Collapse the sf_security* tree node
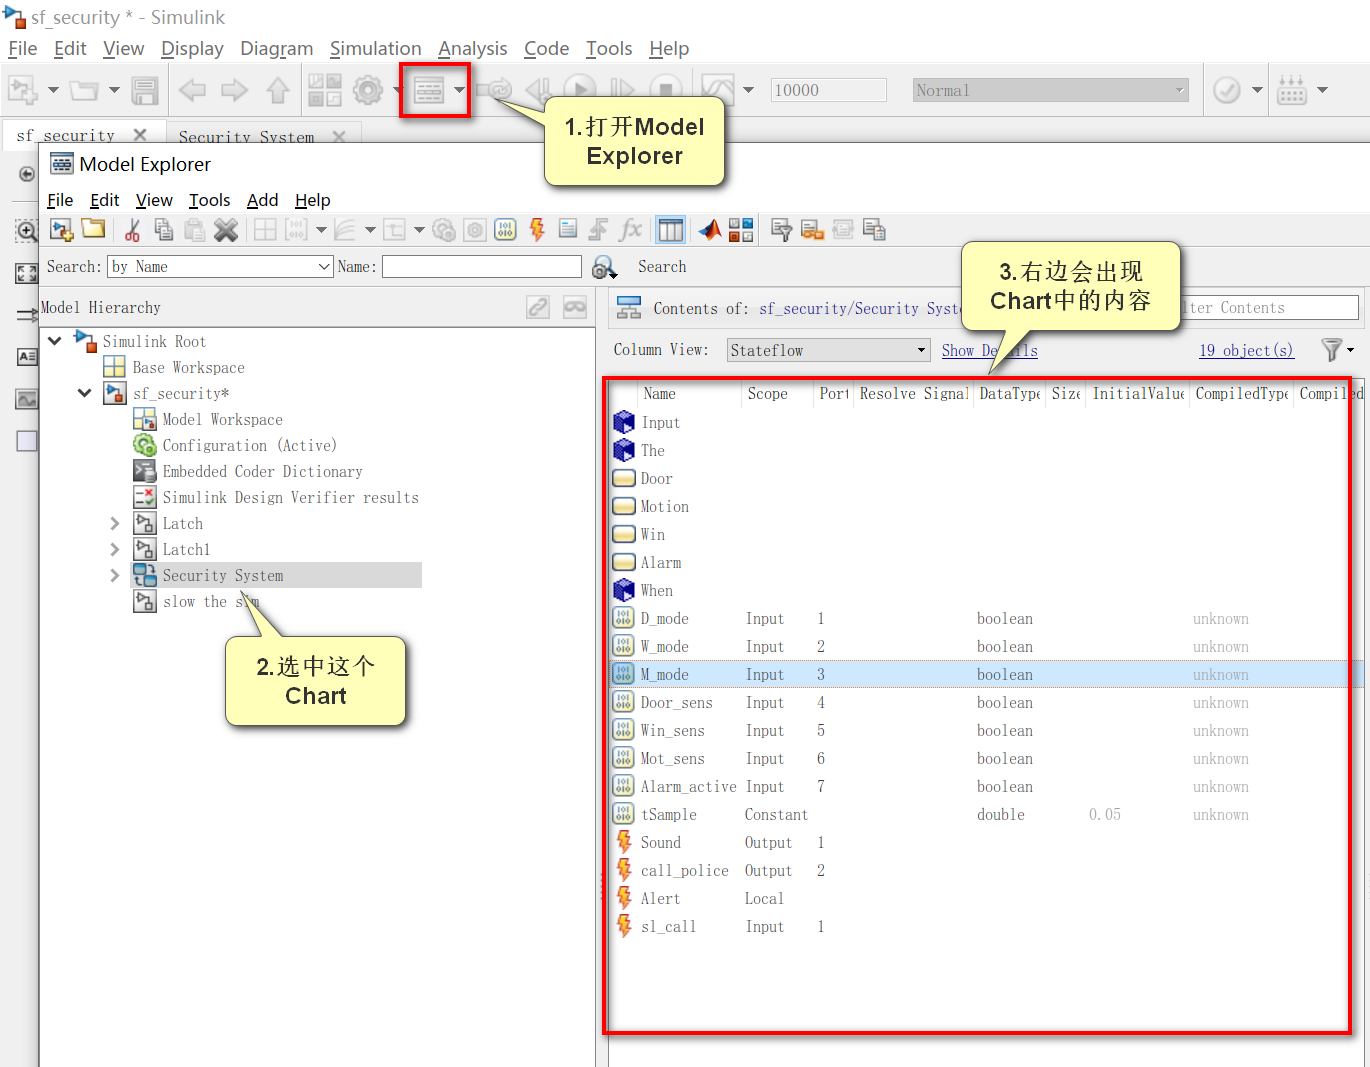The image size is (1370, 1067). (x=85, y=393)
